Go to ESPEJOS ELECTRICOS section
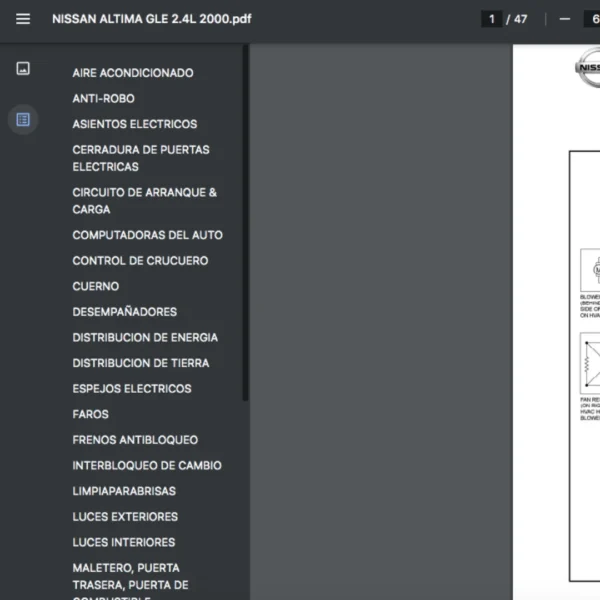 point(132,389)
